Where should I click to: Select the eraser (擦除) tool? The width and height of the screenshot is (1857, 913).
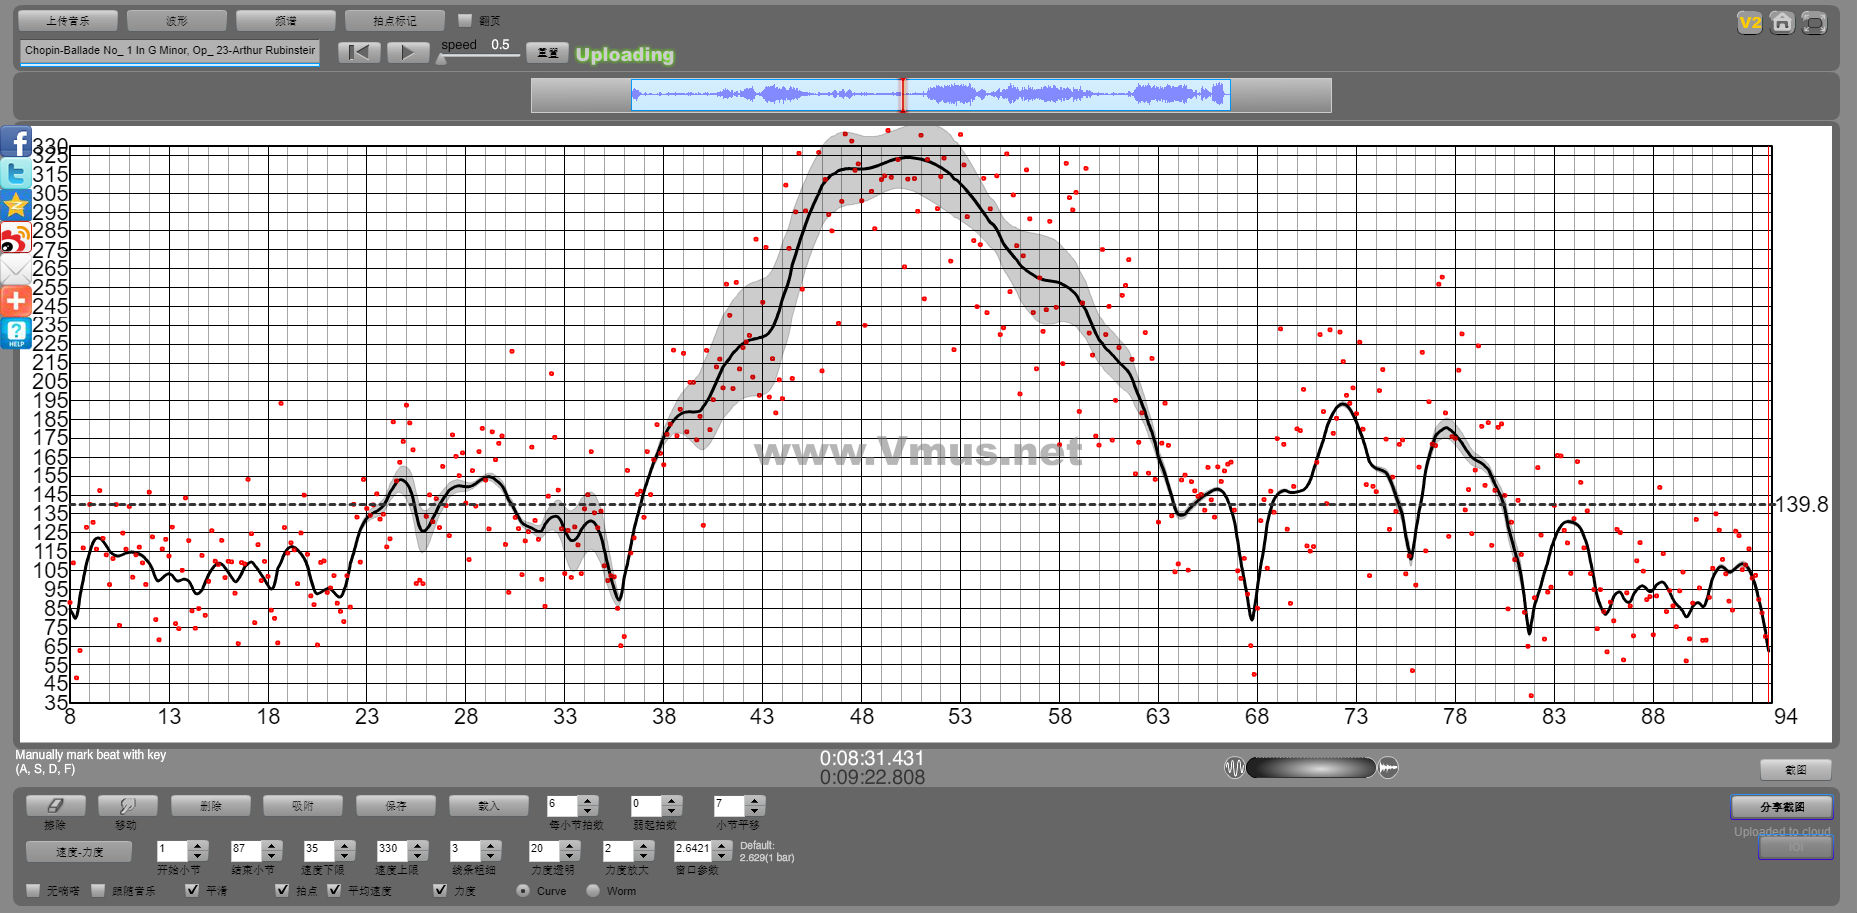pos(55,805)
